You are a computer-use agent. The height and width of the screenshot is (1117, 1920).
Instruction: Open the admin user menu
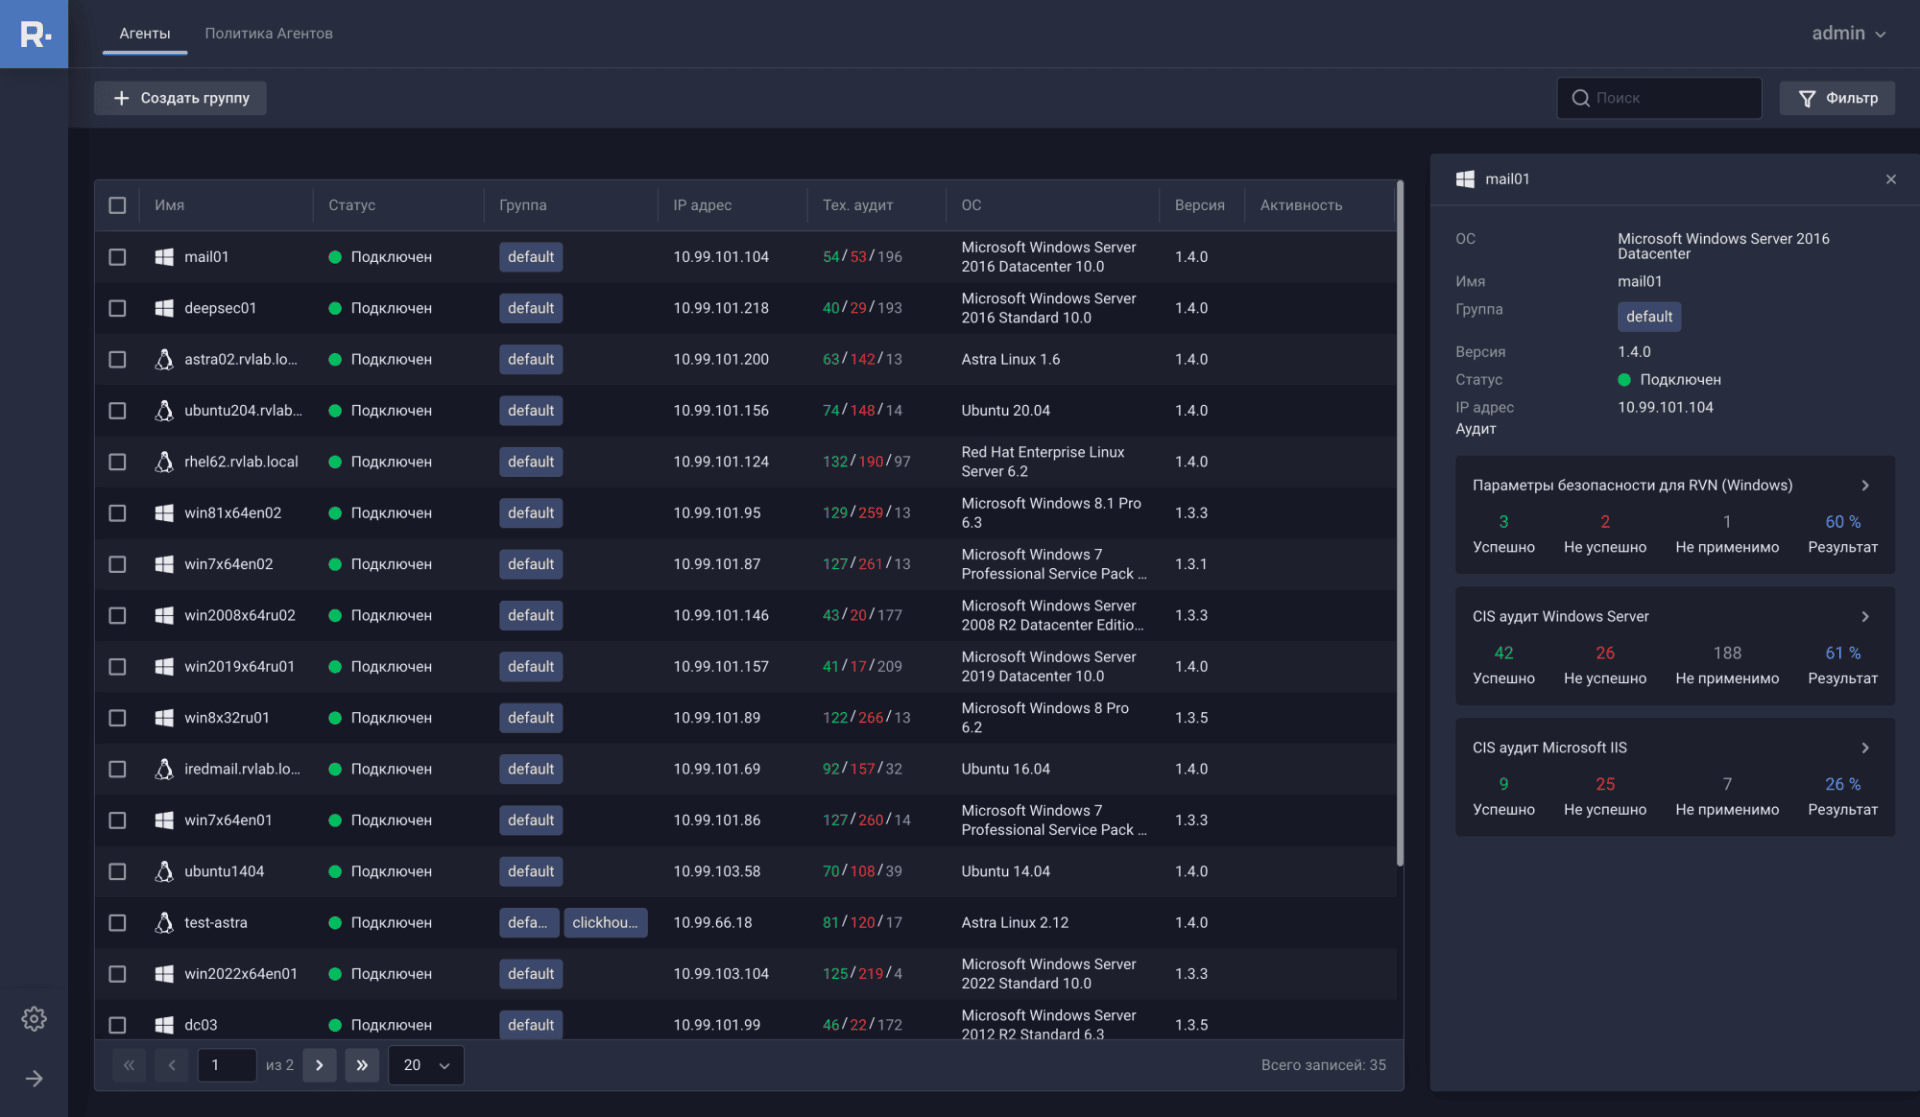[1848, 33]
